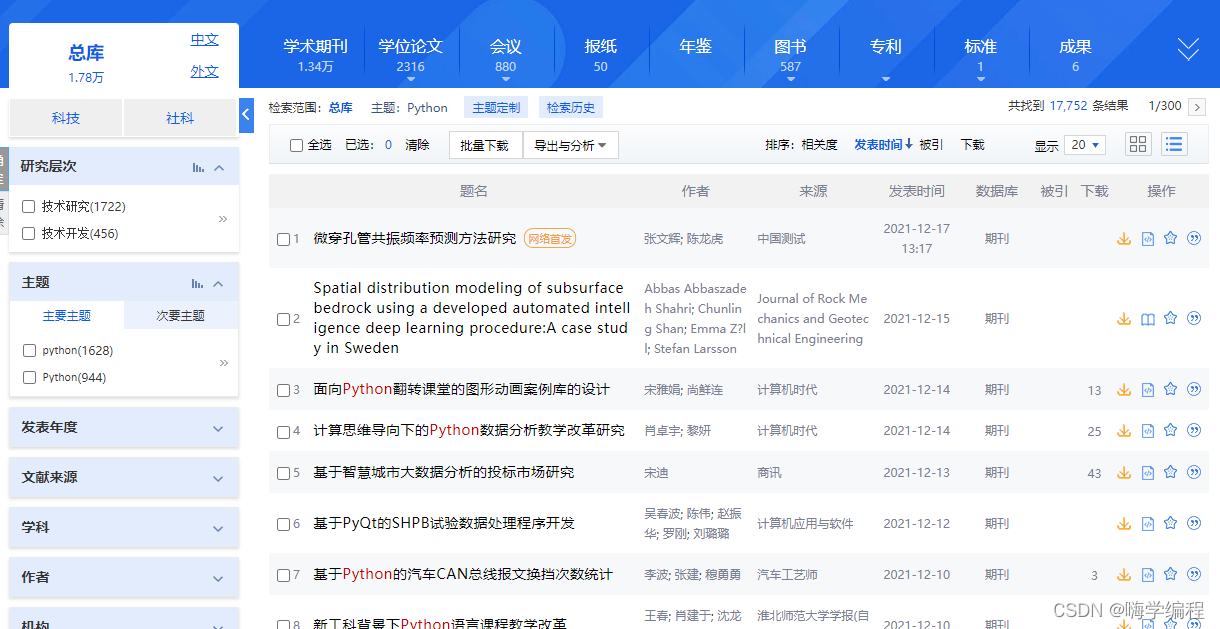The width and height of the screenshot is (1220, 629).
Task: Switch results to grid view
Action: pos(1138,144)
